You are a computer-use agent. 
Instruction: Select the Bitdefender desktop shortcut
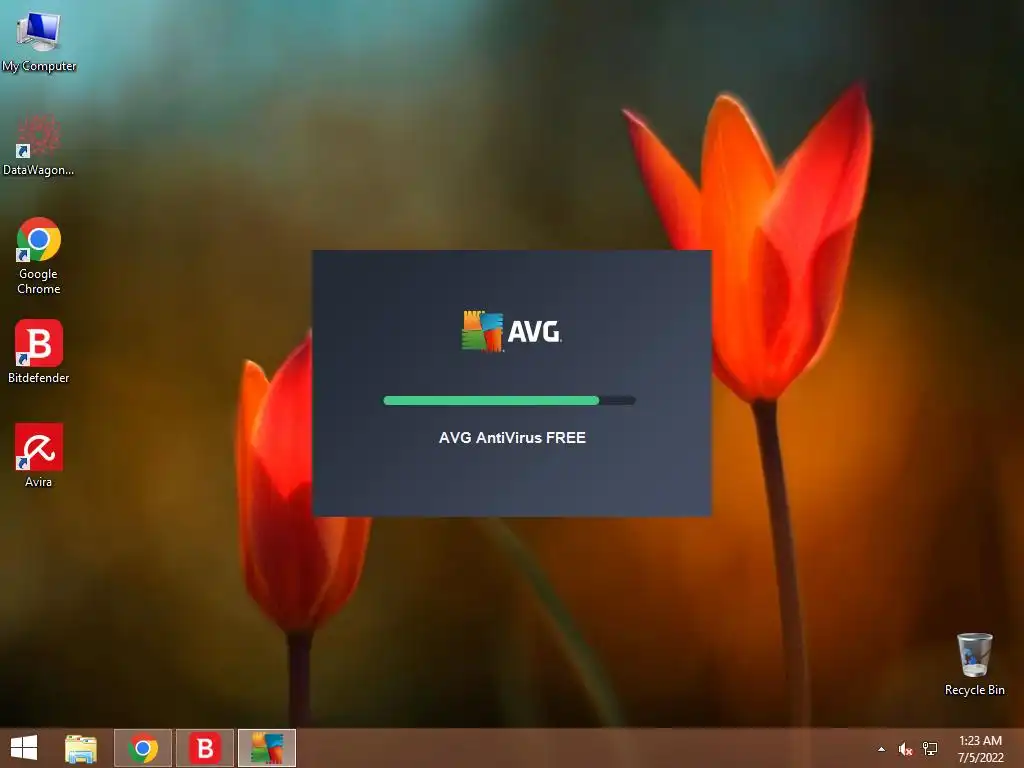pos(39,351)
